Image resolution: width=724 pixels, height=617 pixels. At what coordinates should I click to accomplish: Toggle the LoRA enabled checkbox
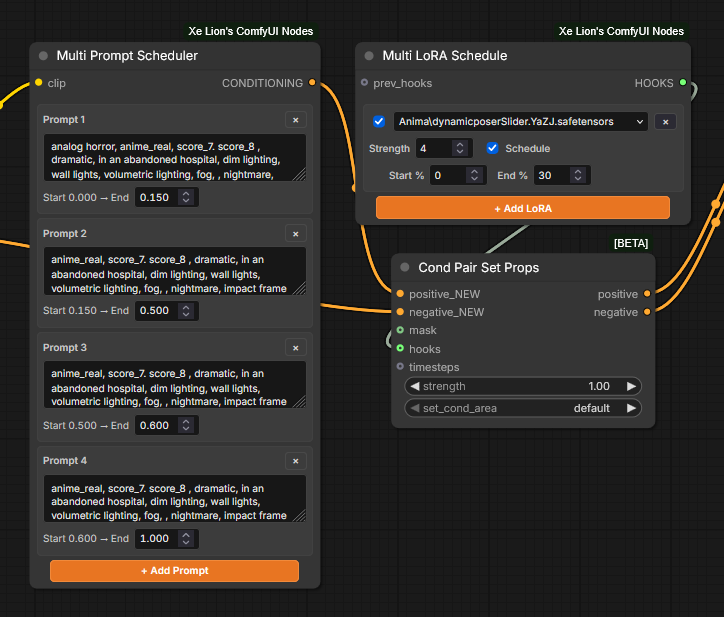click(379, 121)
